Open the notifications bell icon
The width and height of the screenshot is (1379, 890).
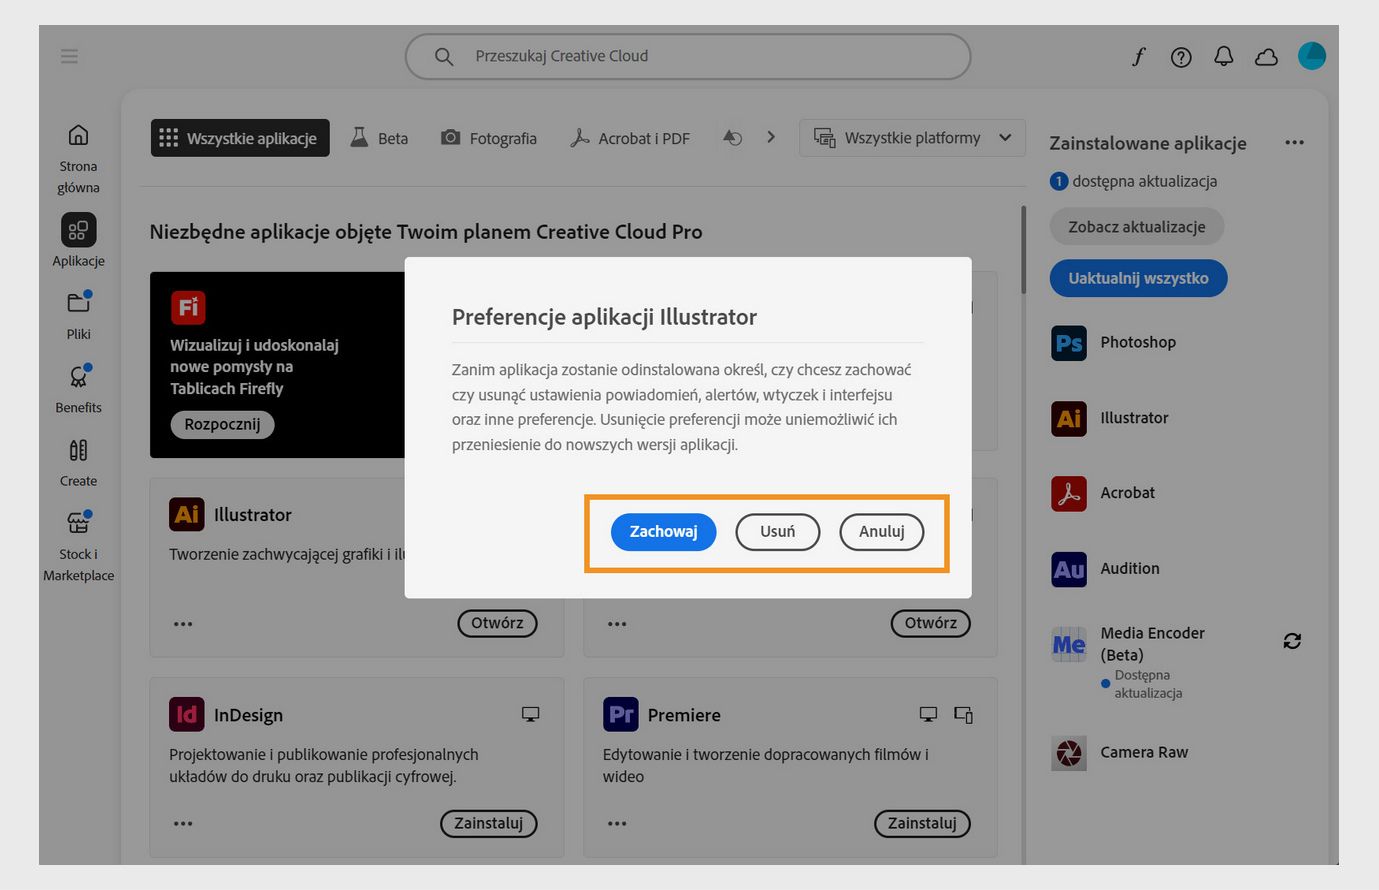point(1224,57)
